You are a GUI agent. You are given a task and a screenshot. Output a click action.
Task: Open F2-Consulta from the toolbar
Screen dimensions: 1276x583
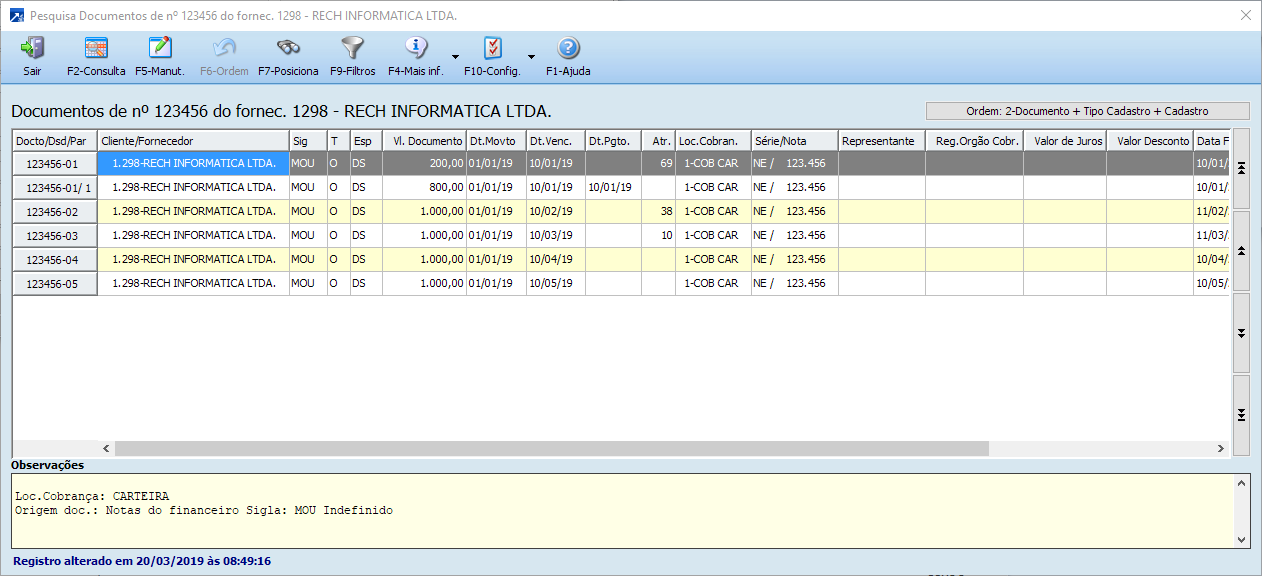tap(96, 48)
